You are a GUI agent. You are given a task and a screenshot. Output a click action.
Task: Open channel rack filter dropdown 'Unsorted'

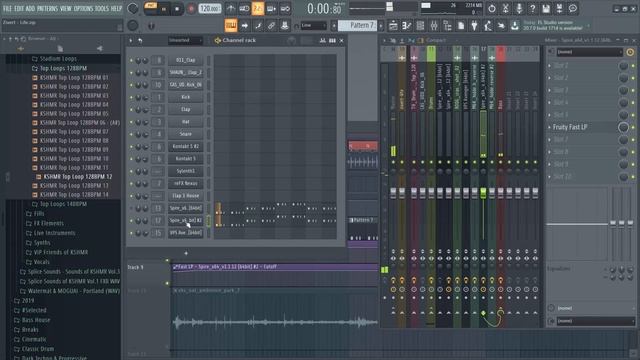185,40
